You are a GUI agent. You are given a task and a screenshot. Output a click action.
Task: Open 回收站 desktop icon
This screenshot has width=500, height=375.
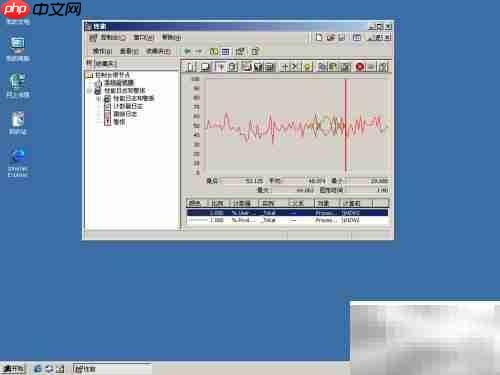18,123
